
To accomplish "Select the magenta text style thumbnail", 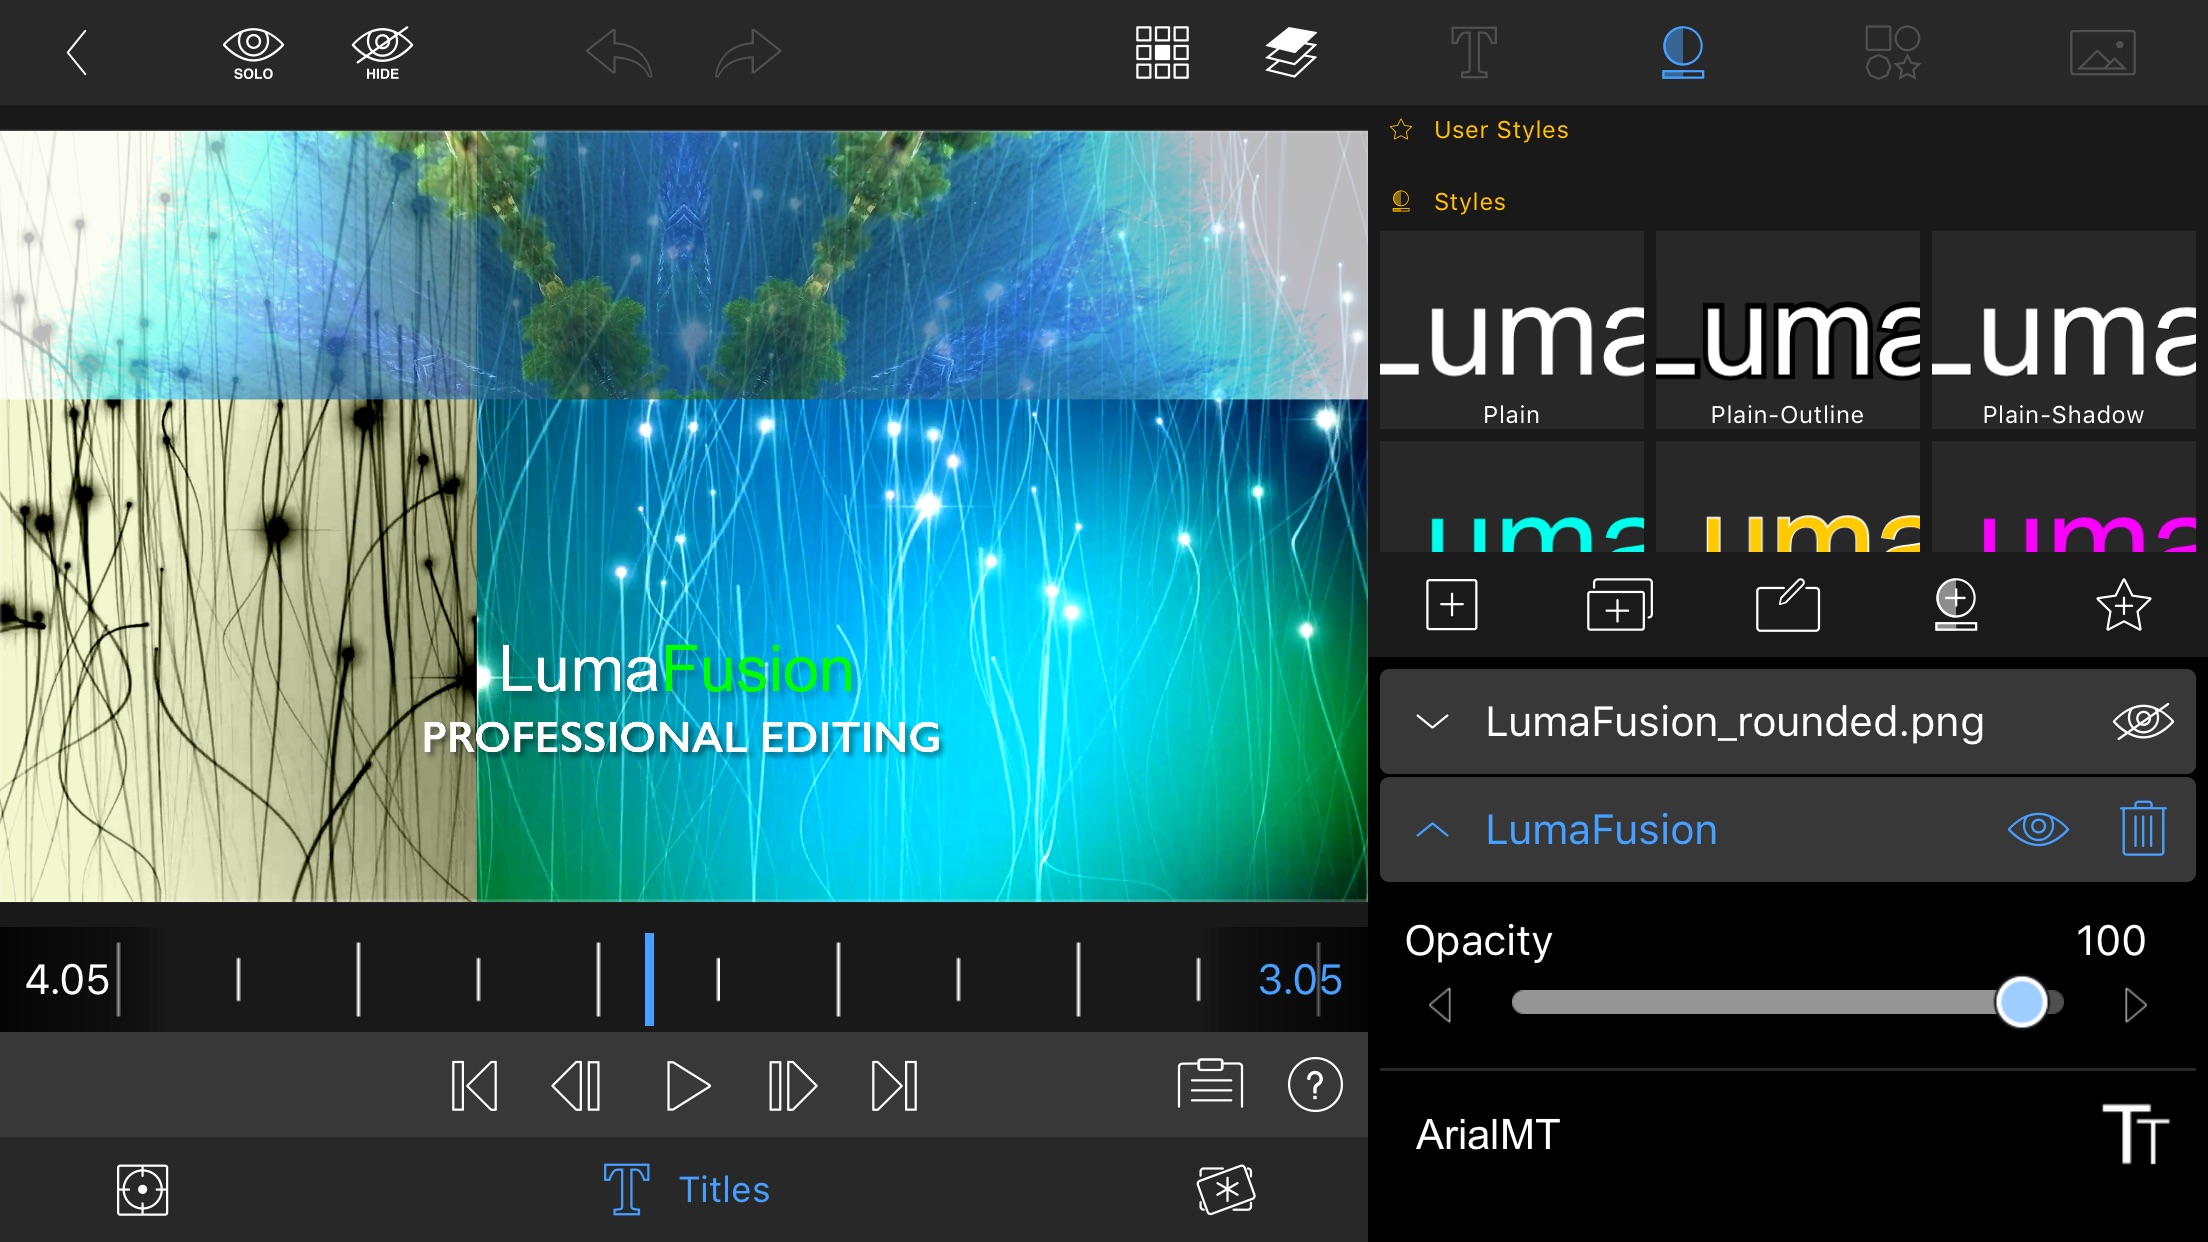I will pyautogui.click(x=2064, y=497).
